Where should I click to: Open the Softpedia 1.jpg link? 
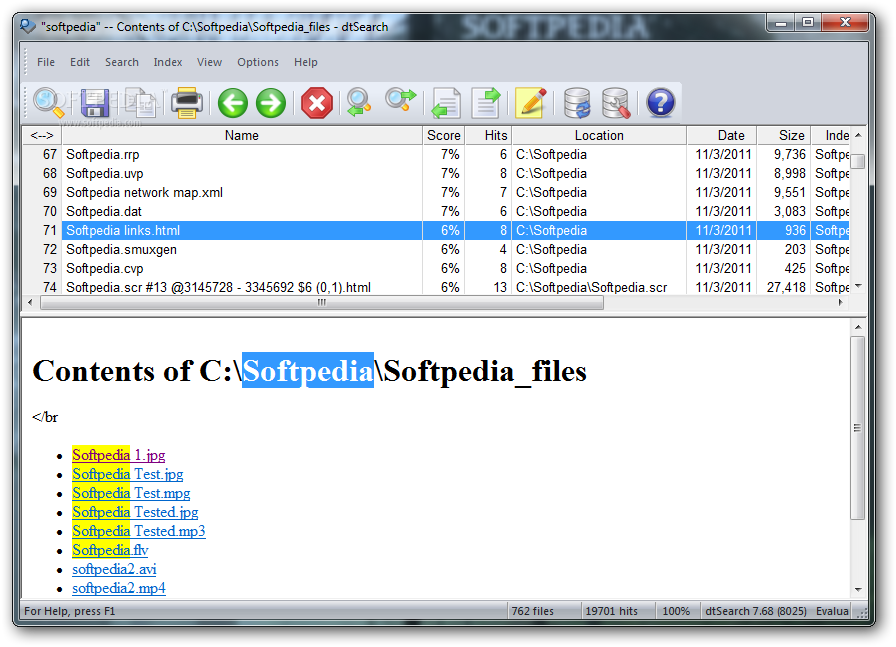[x=118, y=456]
